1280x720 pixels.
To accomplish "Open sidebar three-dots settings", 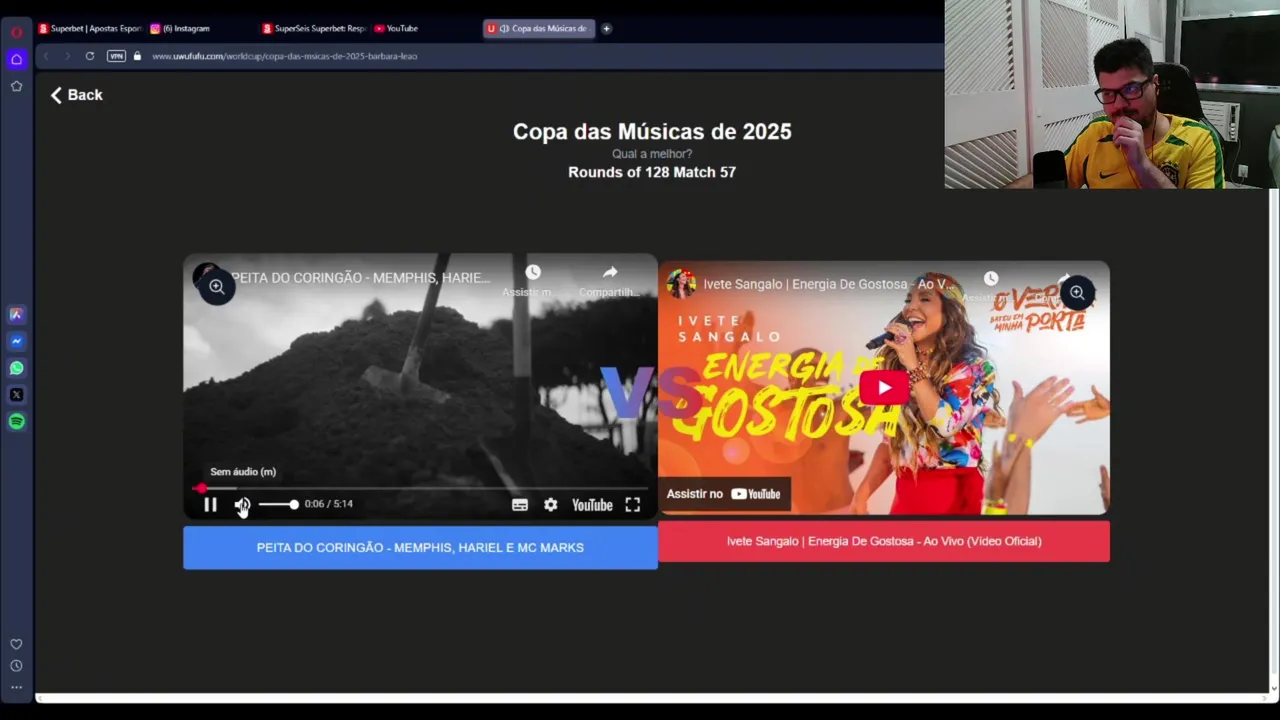I will click(x=16, y=687).
